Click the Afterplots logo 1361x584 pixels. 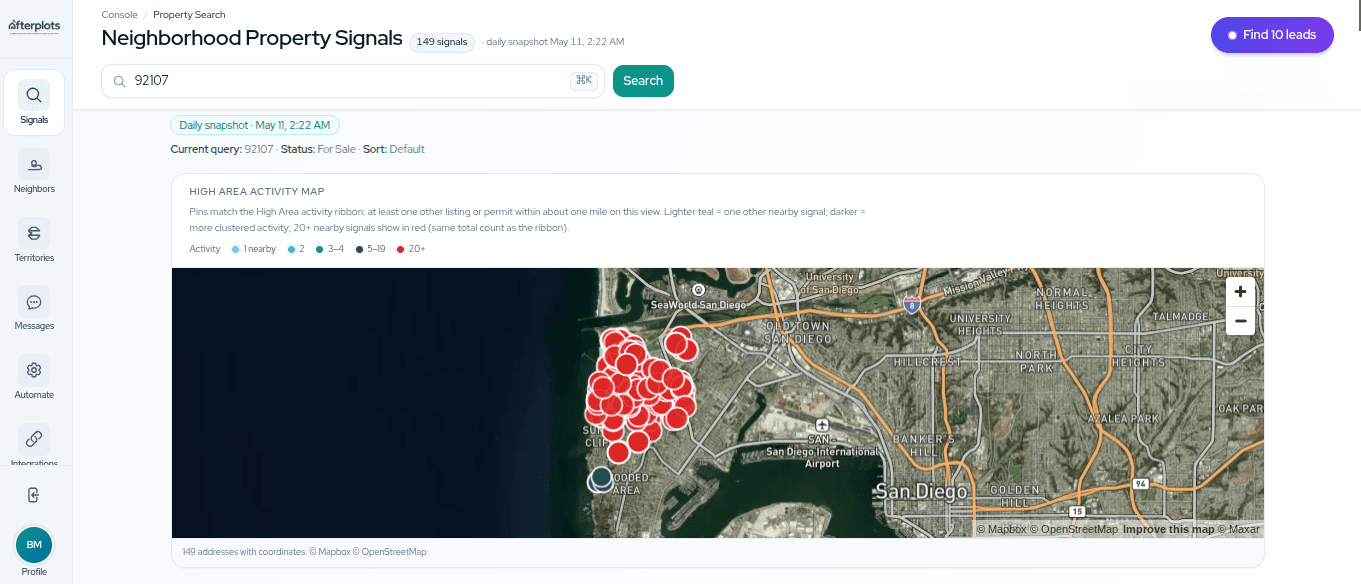pyautogui.click(x=34, y=27)
